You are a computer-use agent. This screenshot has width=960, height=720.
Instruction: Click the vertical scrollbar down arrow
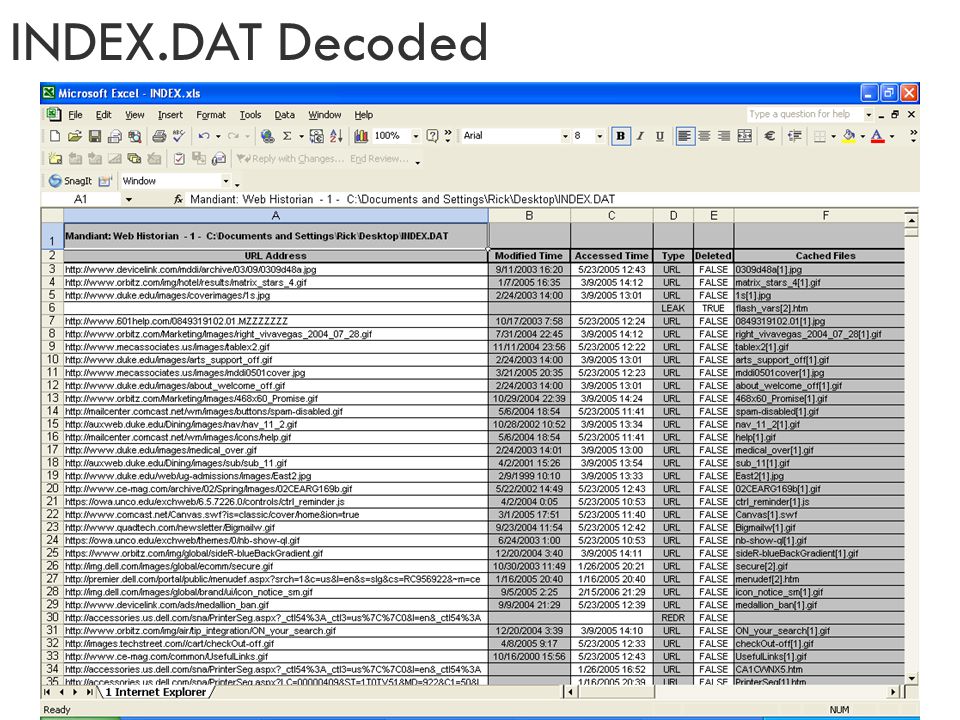coord(912,678)
